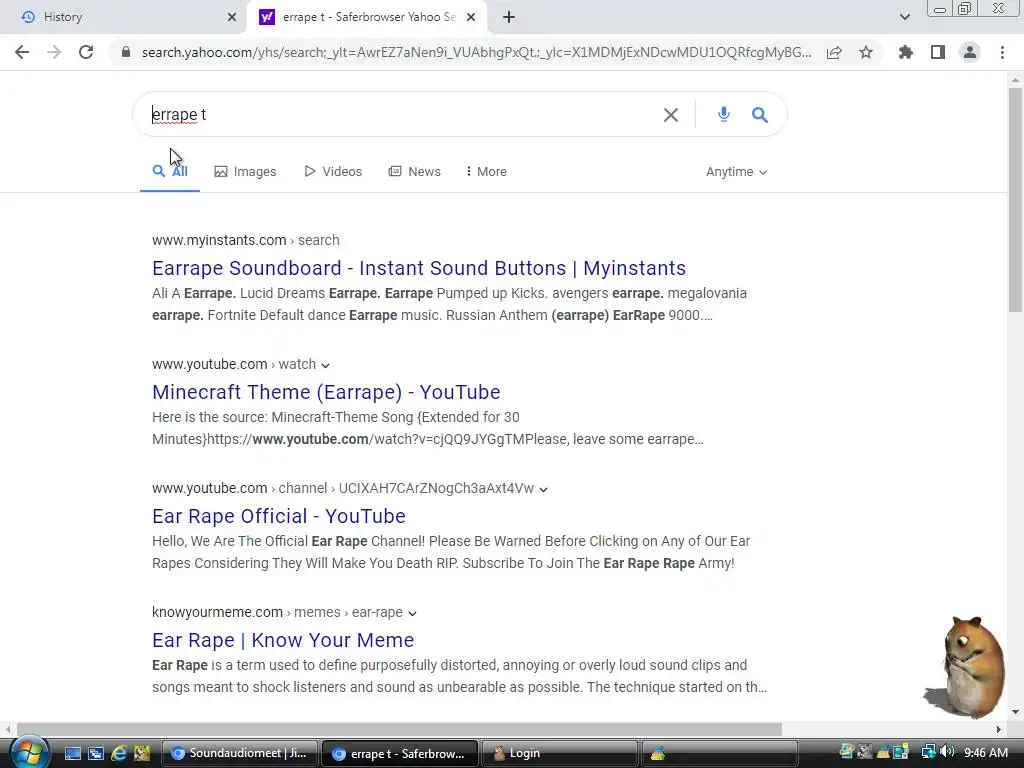The width and height of the screenshot is (1024, 768).
Task: Open the More filters menu
Action: point(487,171)
